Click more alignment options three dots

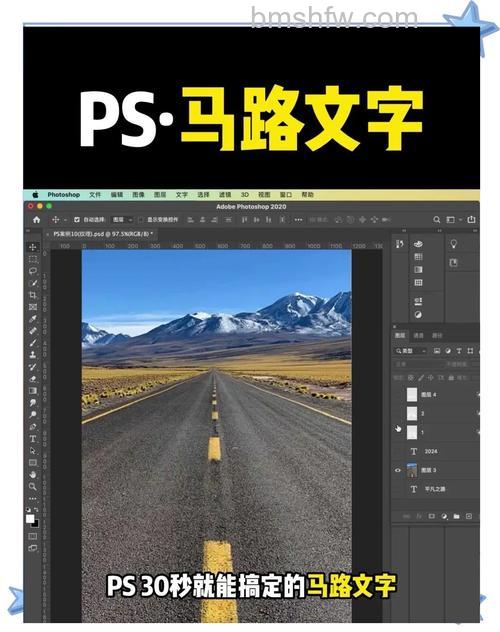click(298, 220)
